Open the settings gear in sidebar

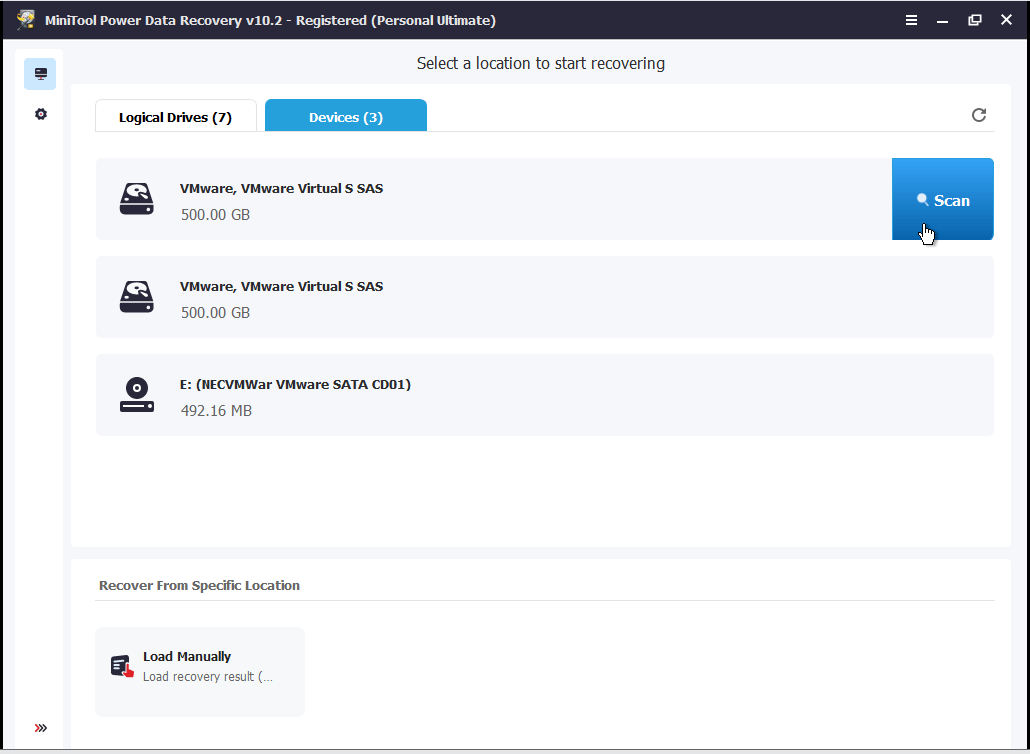pyautogui.click(x=40, y=114)
